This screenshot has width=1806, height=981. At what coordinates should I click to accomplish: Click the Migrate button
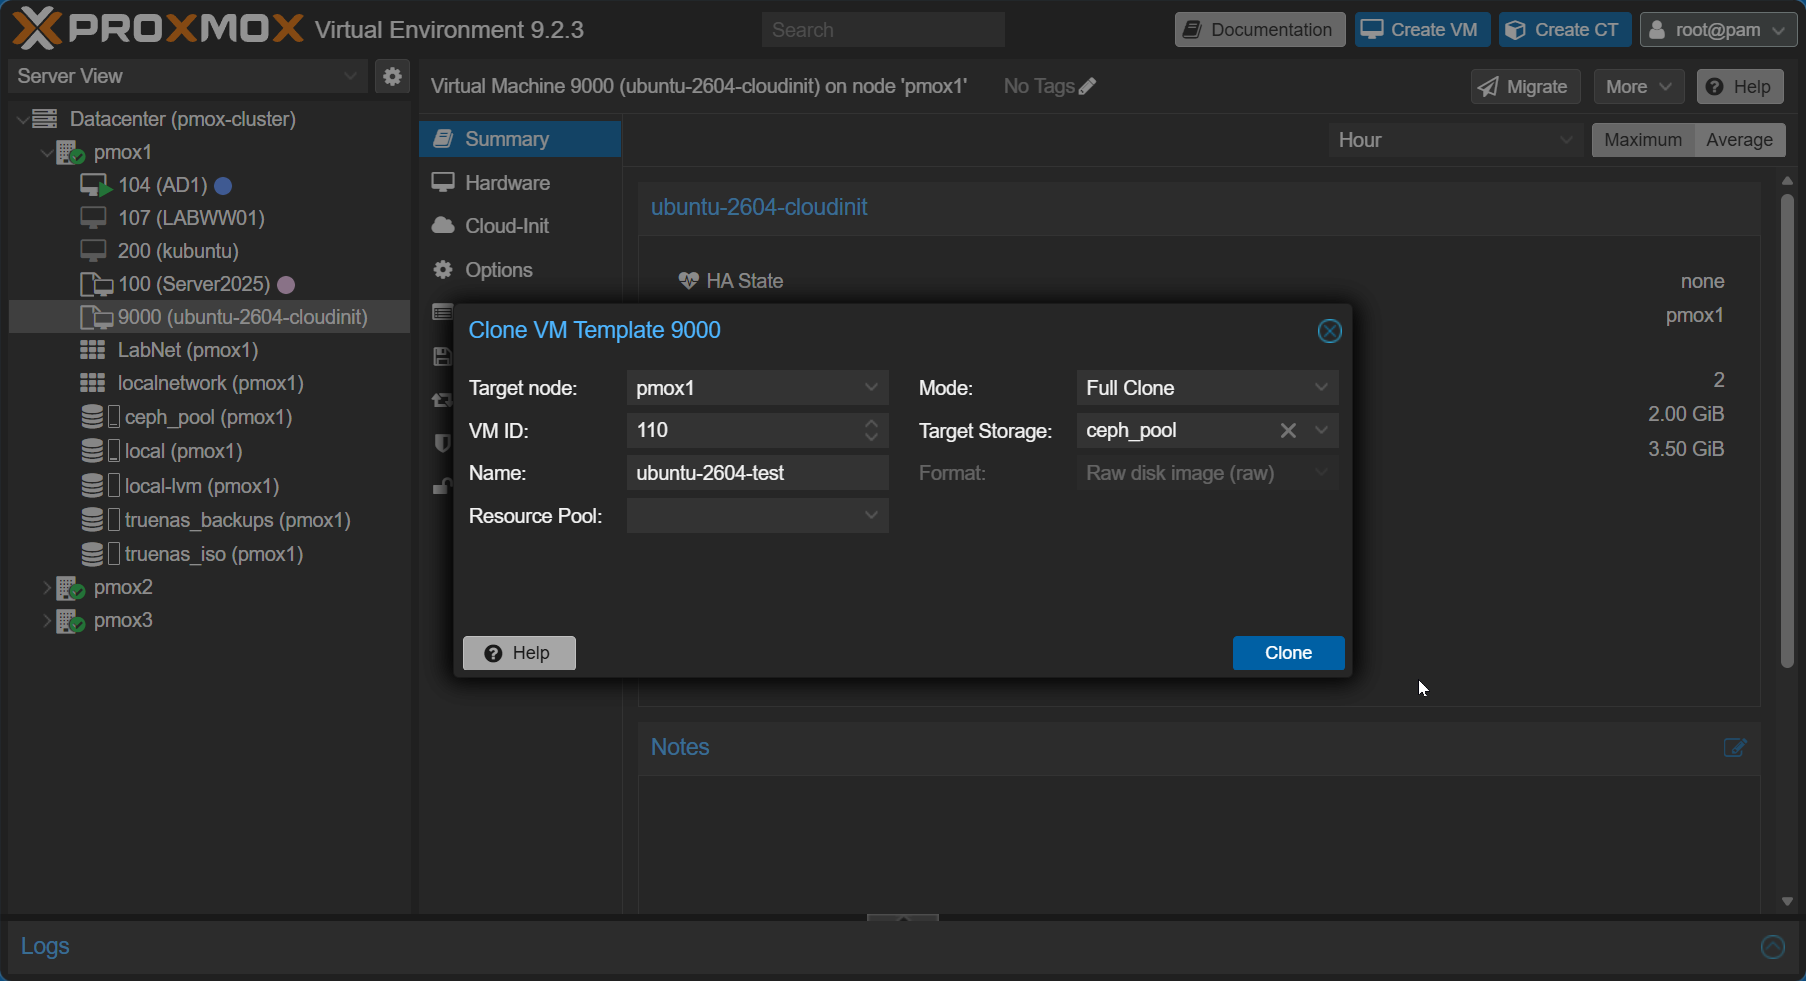point(1525,87)
